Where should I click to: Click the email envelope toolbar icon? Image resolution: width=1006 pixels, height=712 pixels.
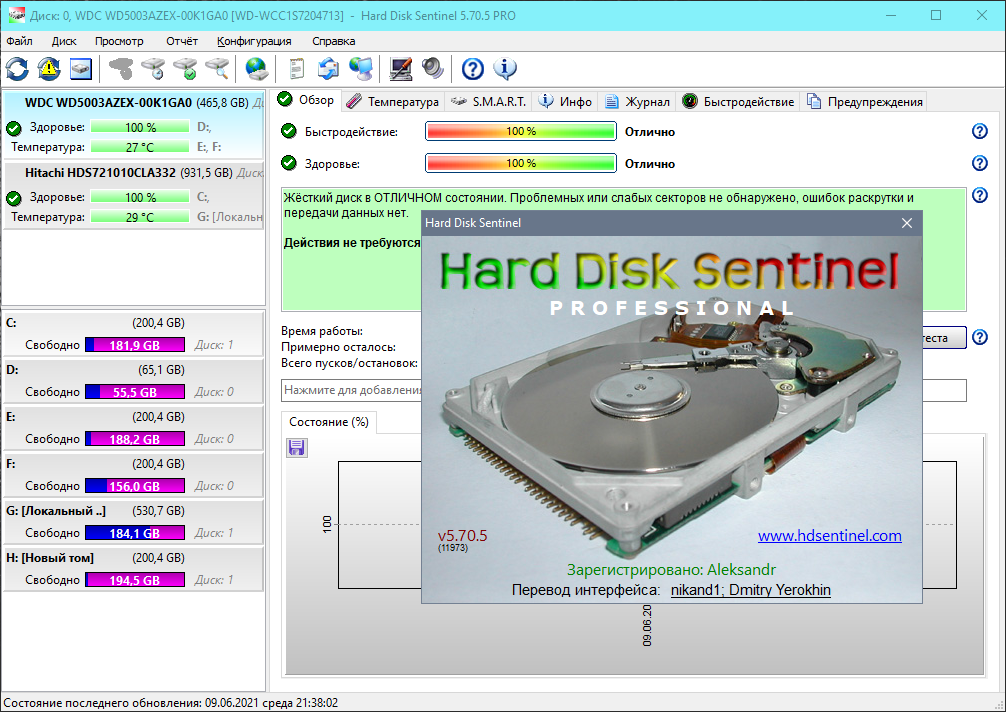tap(328, 69)
